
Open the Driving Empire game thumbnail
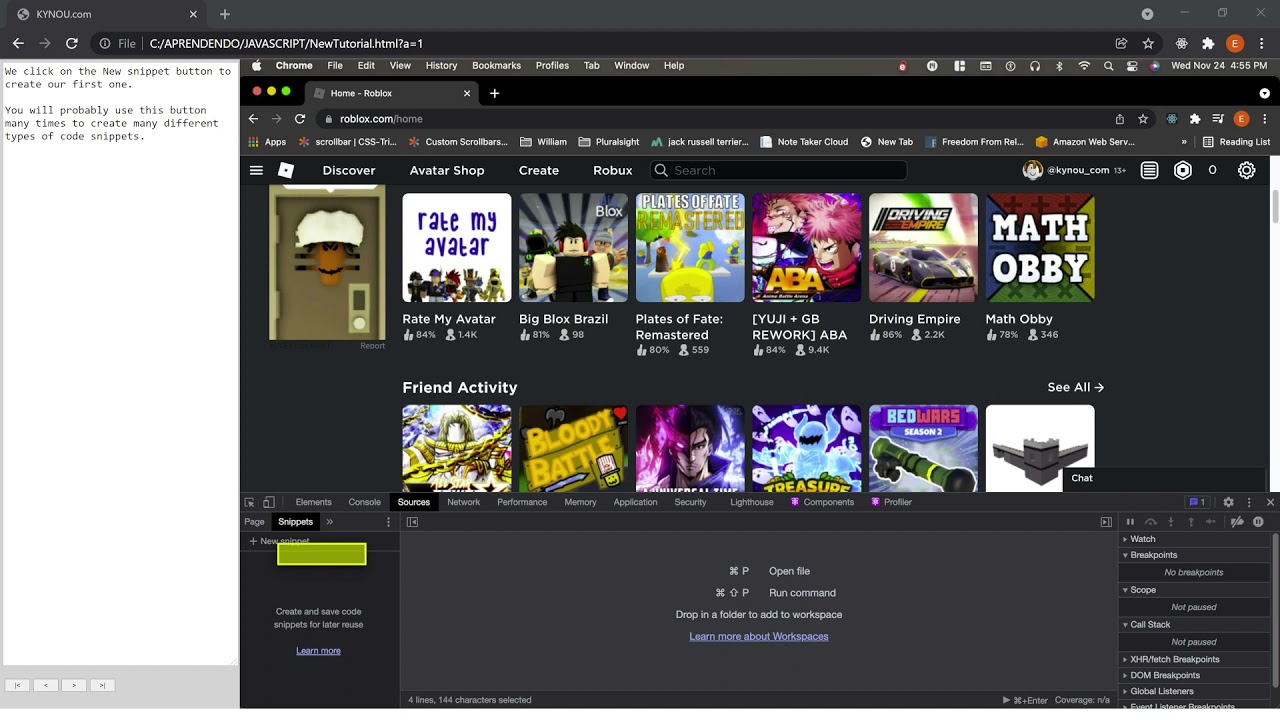pyautogui.click(x=923, y=248)
